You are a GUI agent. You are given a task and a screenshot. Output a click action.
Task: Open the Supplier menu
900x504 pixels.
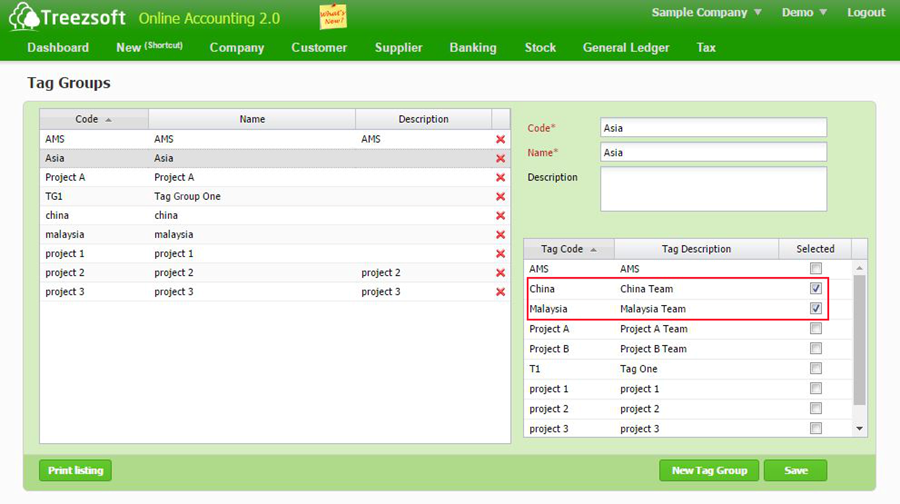398,48
